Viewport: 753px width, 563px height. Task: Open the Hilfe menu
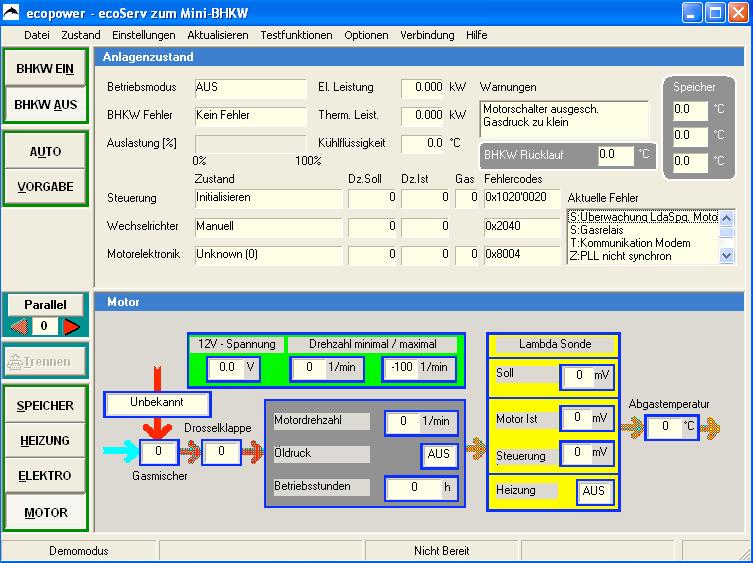tap(476, 35)
